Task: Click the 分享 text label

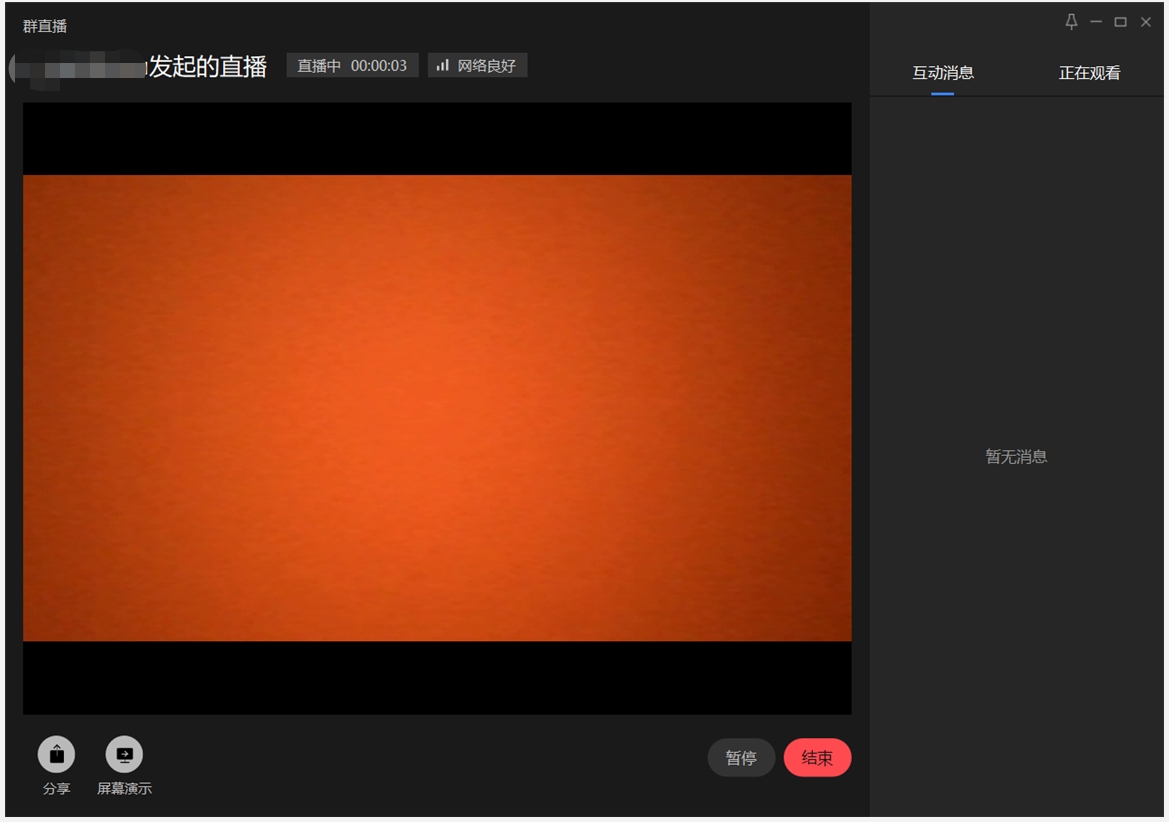Action: pos(57,789)
